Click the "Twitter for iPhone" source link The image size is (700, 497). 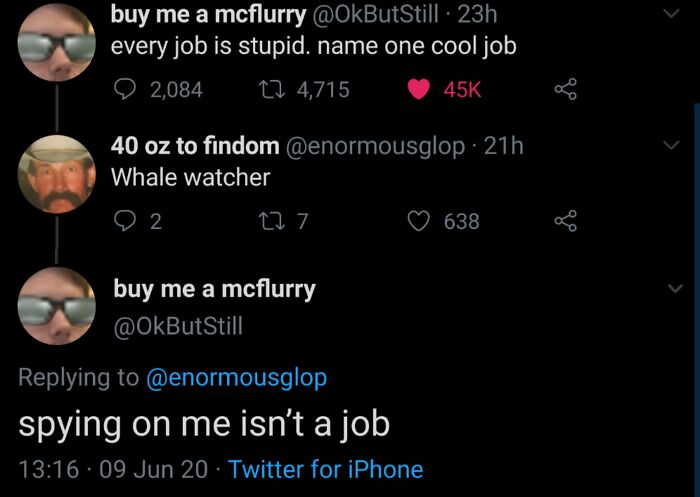point(325,469)
